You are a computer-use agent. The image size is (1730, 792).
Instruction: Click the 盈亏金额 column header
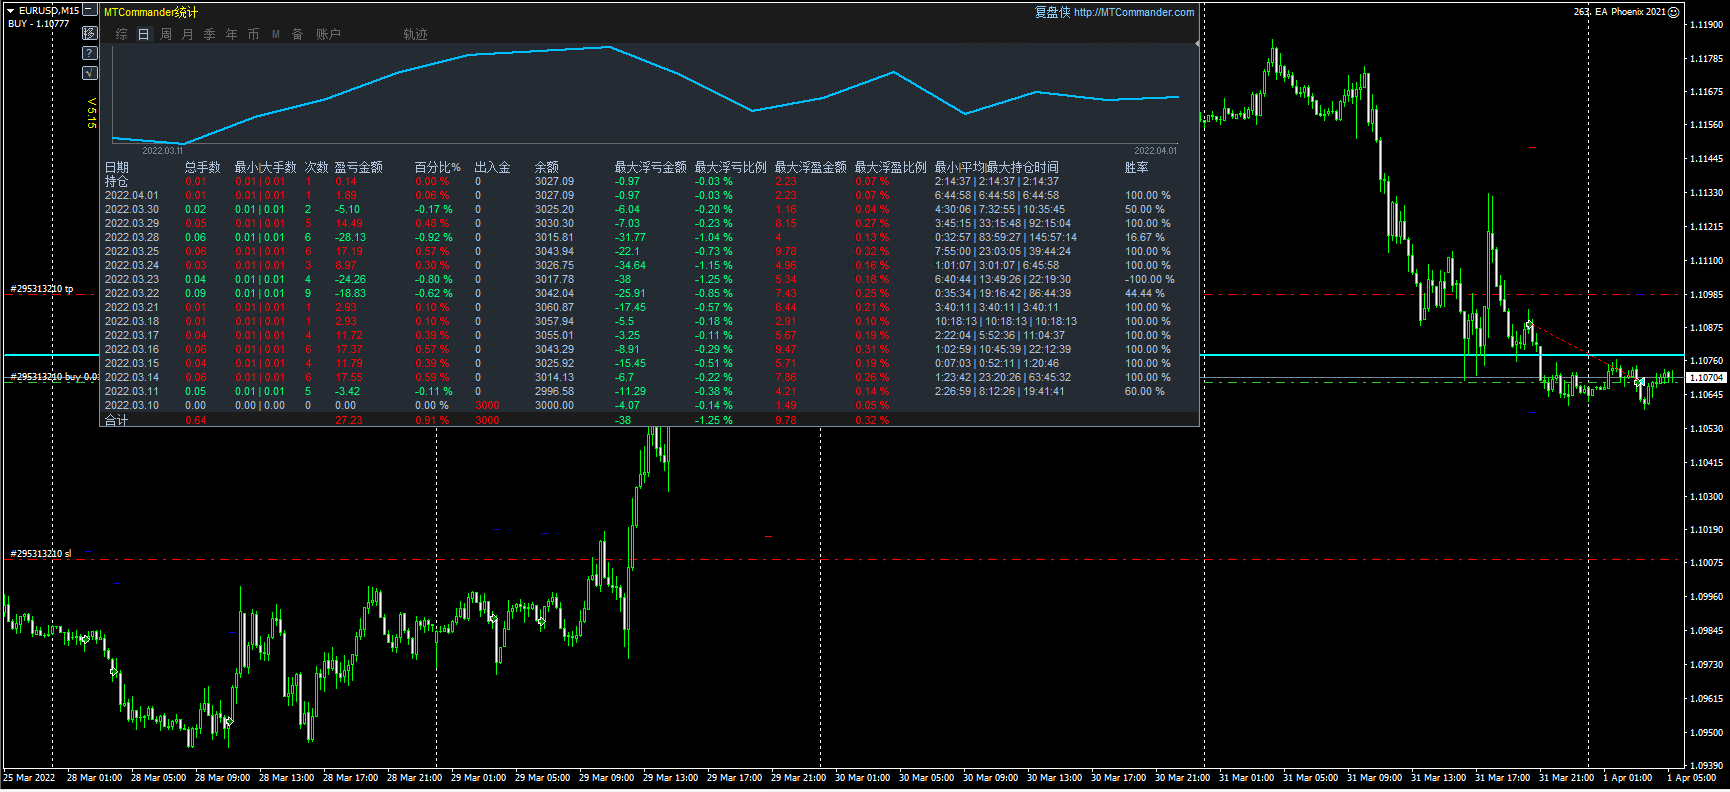click(x=358, y=167)
